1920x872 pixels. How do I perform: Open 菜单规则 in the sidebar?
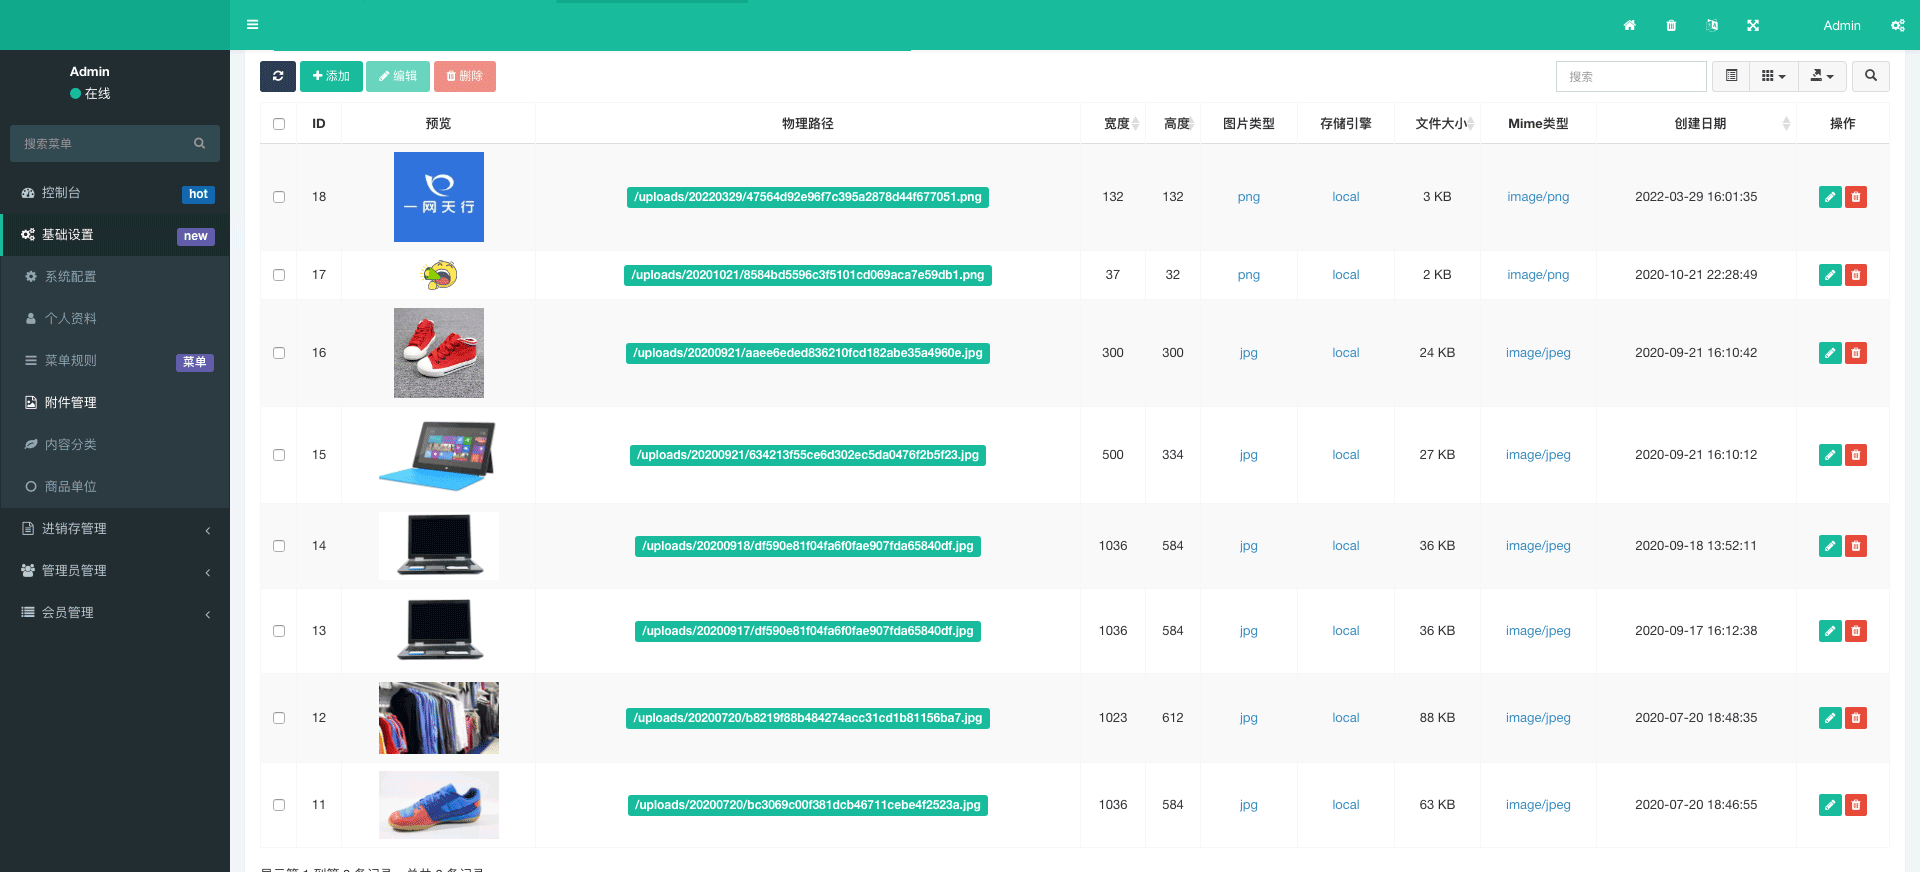pyautogui.click(x=115, y=361)
